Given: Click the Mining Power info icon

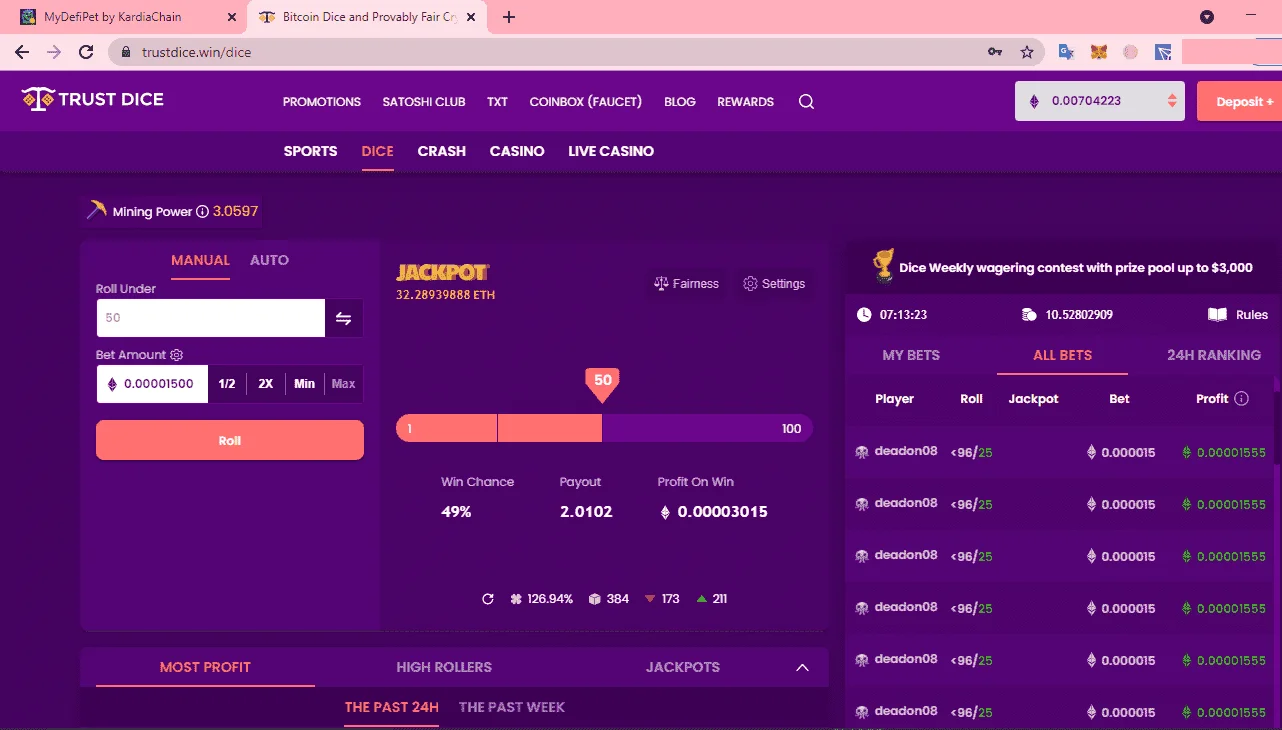Looking at the screenshot, I should [202, 212].
